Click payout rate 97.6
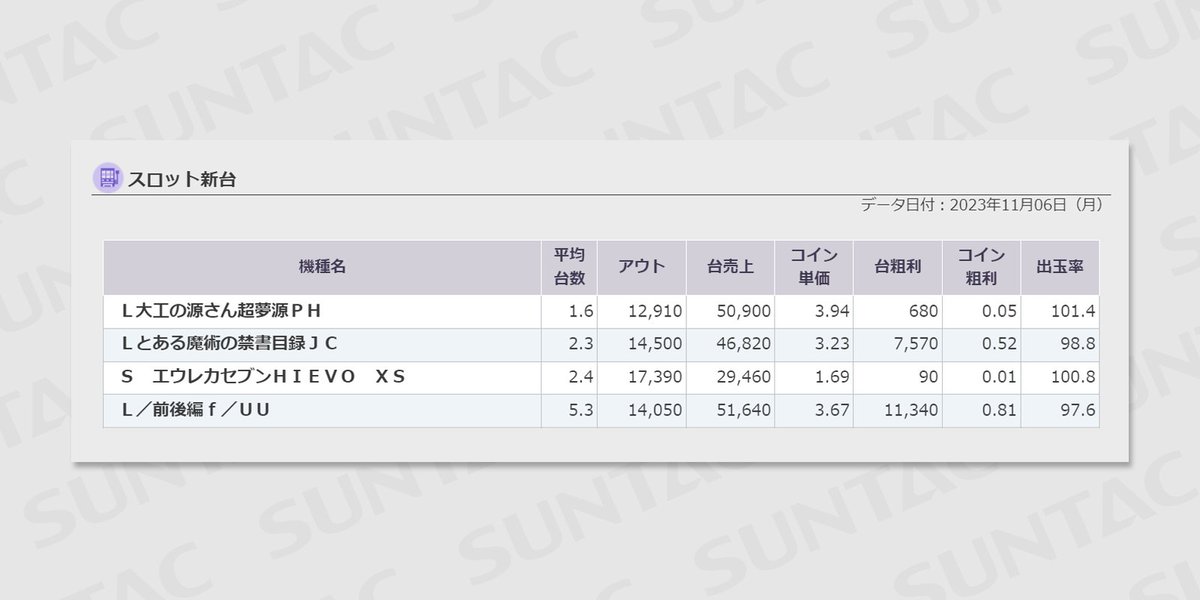1200x600 pixels. click(1078, 410)
